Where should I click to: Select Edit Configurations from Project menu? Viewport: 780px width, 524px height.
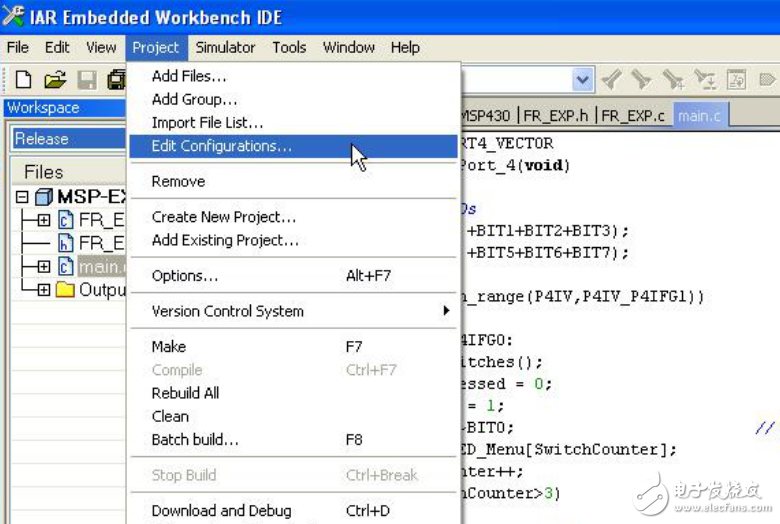(x=222, y=146)
